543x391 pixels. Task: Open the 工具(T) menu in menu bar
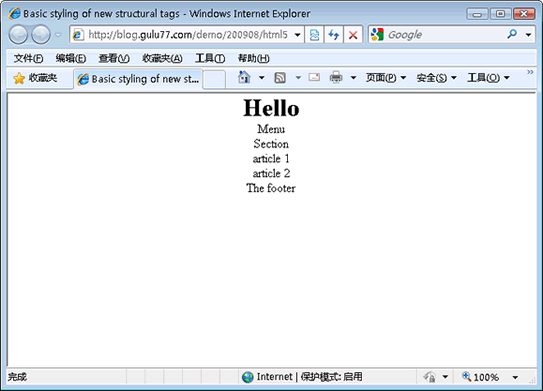point(210,58)
